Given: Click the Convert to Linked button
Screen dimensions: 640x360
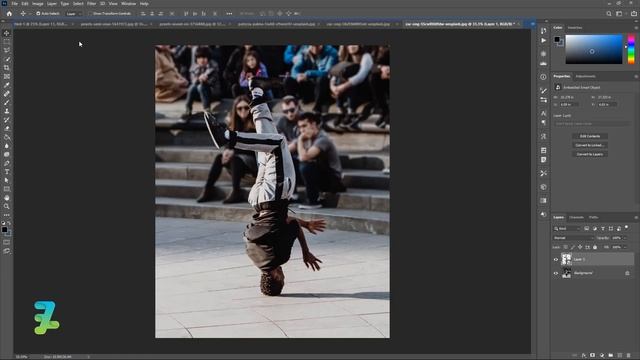Looking at the screenshot, I should 590,145.
